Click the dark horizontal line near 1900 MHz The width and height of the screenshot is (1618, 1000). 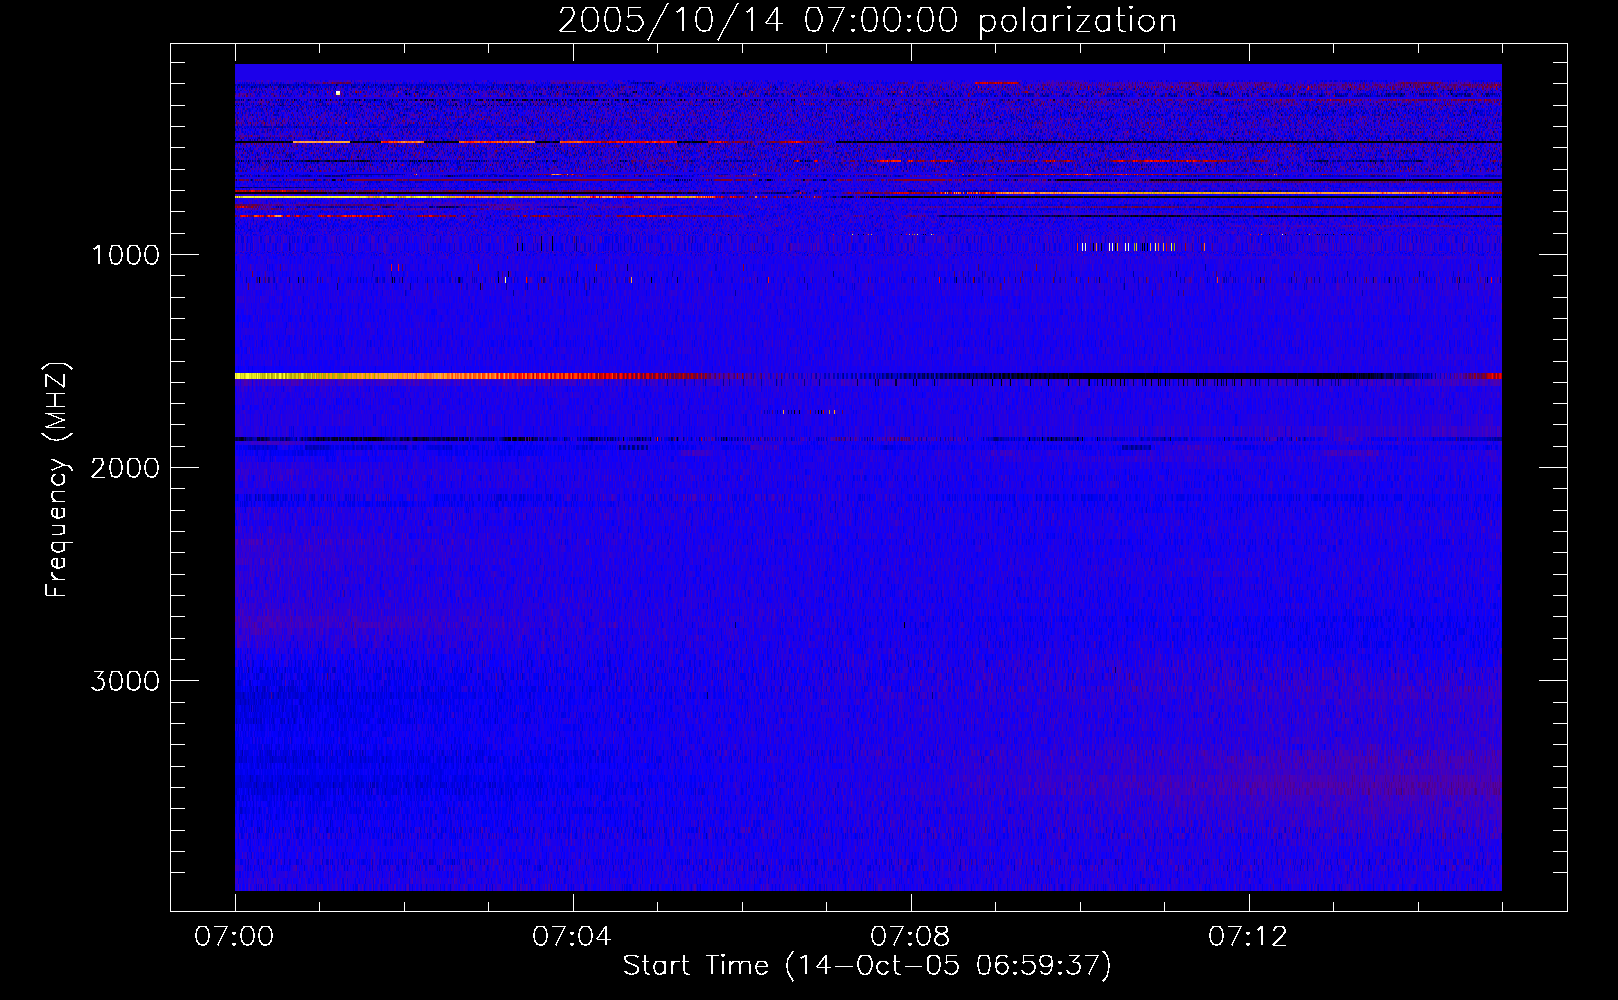point(868,439)
